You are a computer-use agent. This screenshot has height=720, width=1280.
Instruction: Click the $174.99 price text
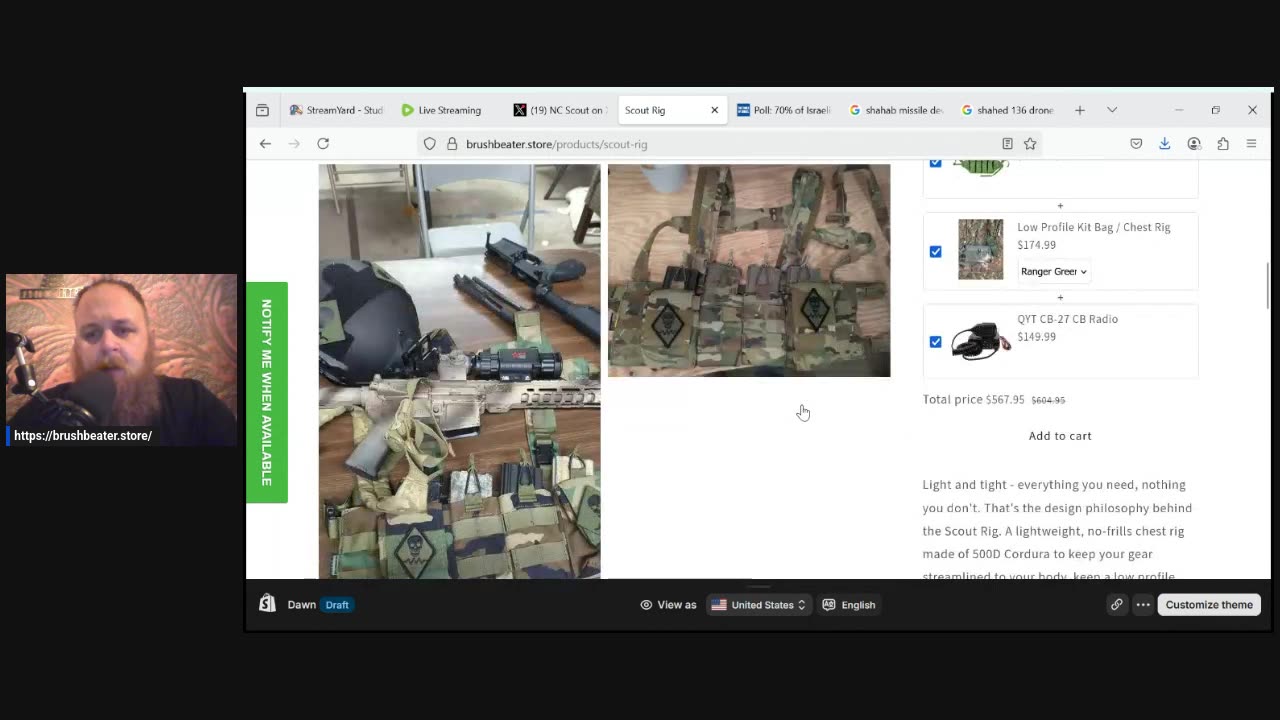click(x=1037, y=245)
